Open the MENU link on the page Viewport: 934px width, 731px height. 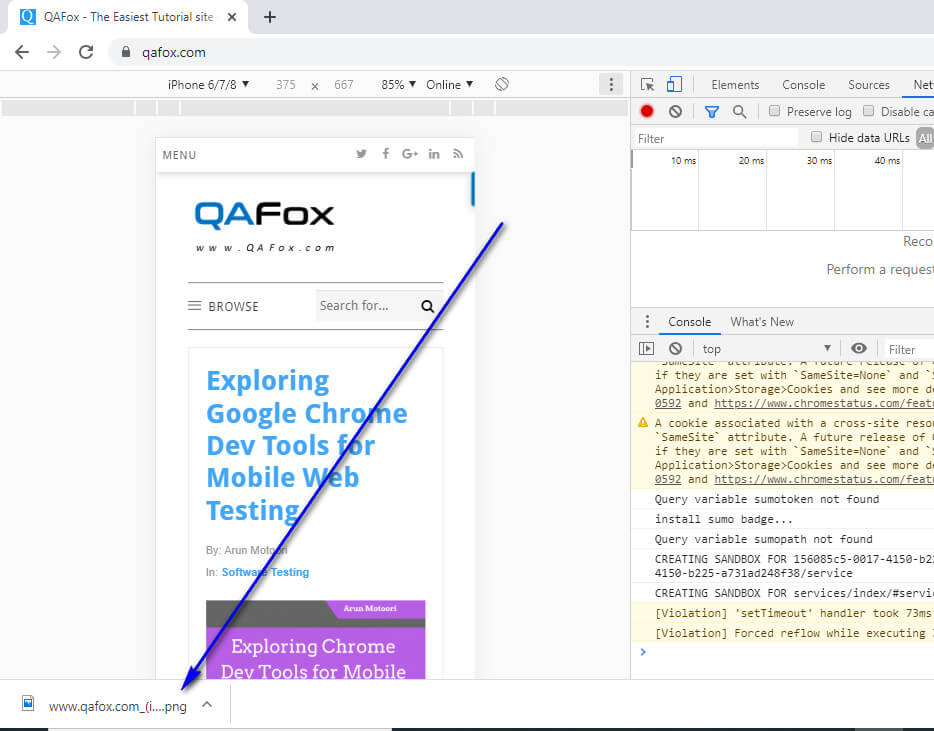(x=179, y=155)
